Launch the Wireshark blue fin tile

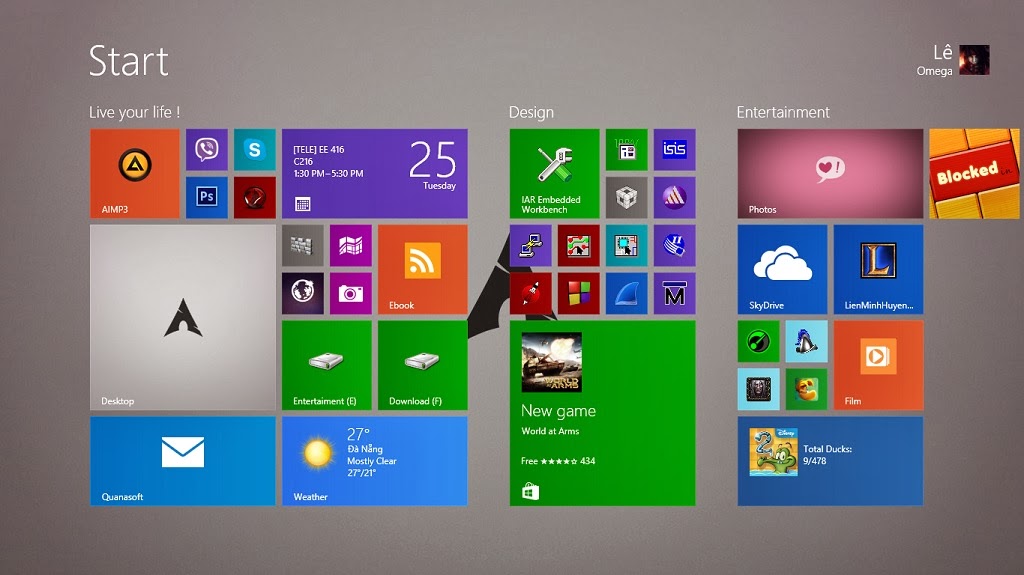pyautogui.click(x=626, y=293)
